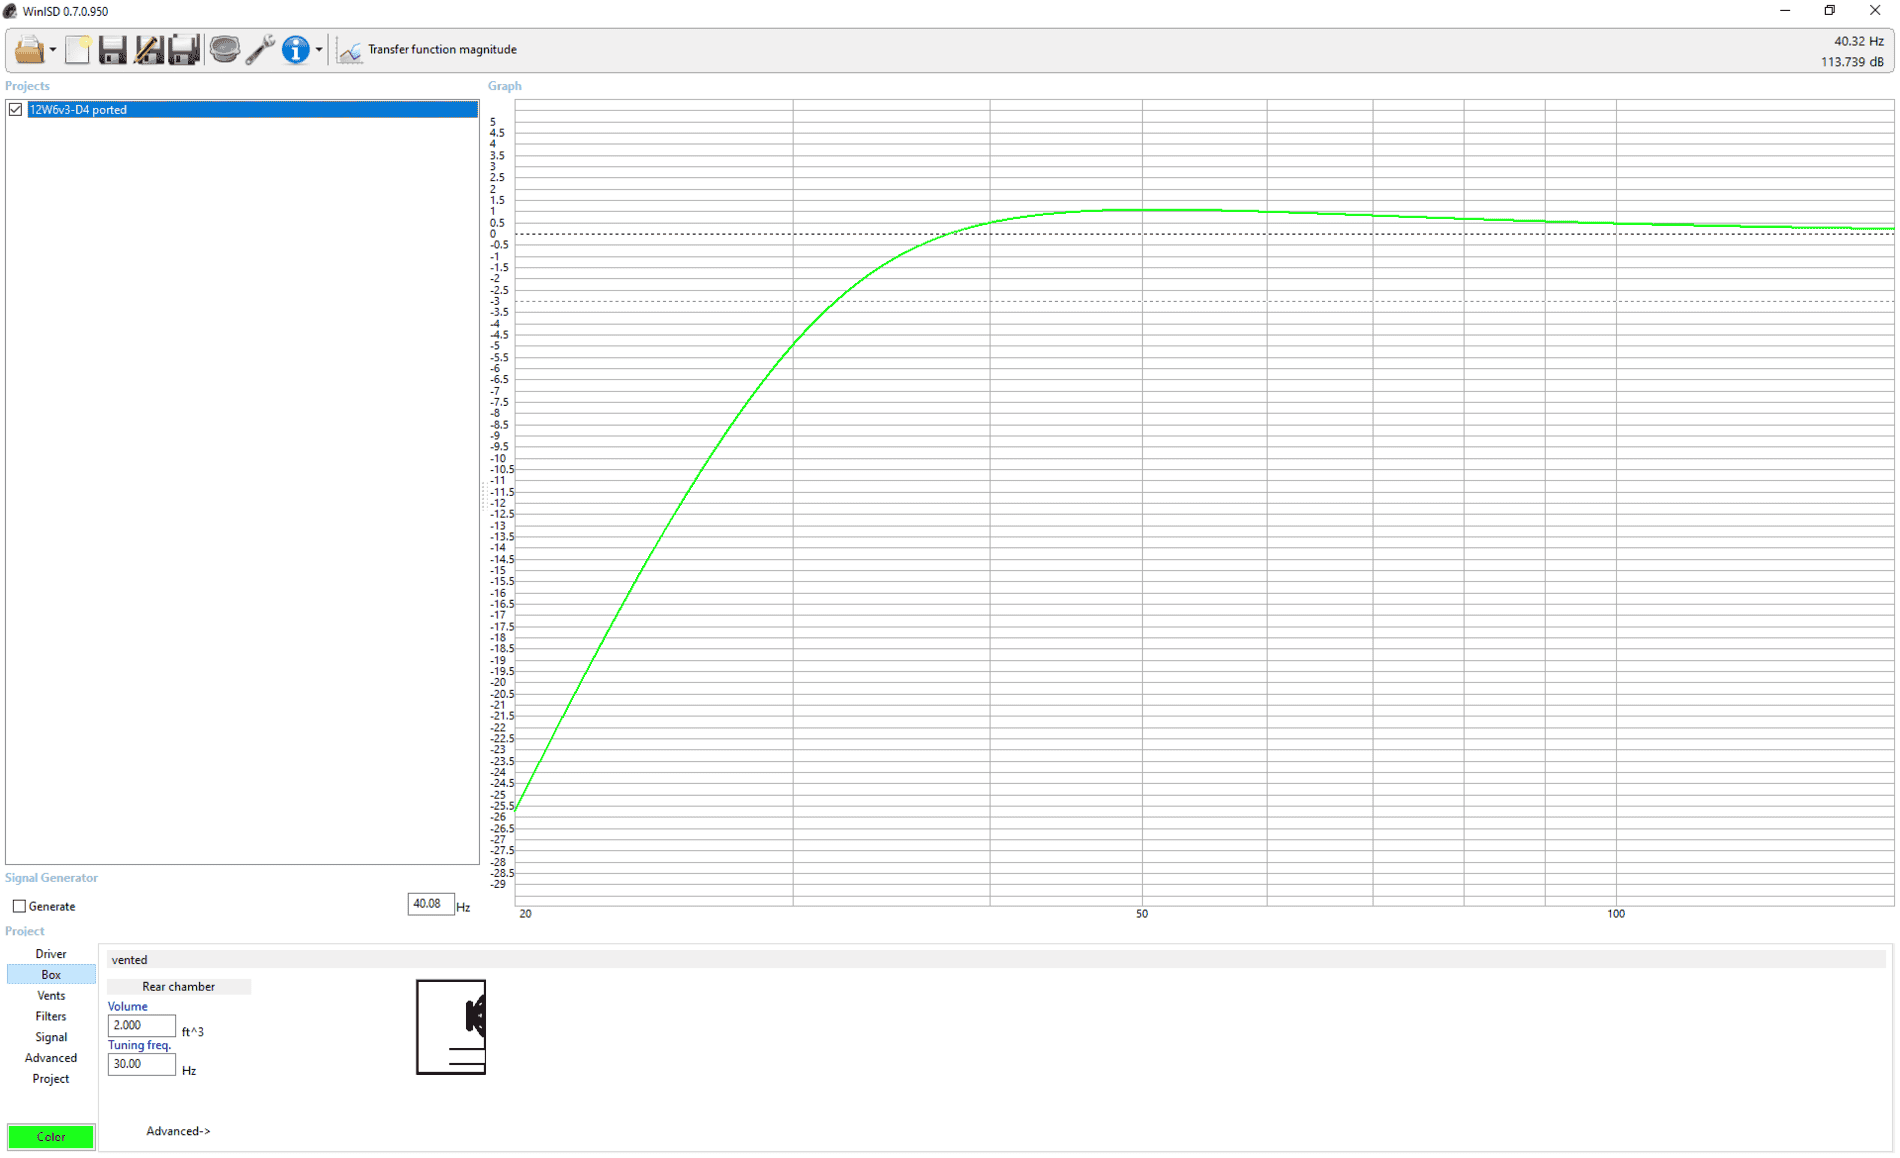Expand the info dropdown arrow
The width and height of the screenshot is (1900, 1158).
tap(319, 50)
